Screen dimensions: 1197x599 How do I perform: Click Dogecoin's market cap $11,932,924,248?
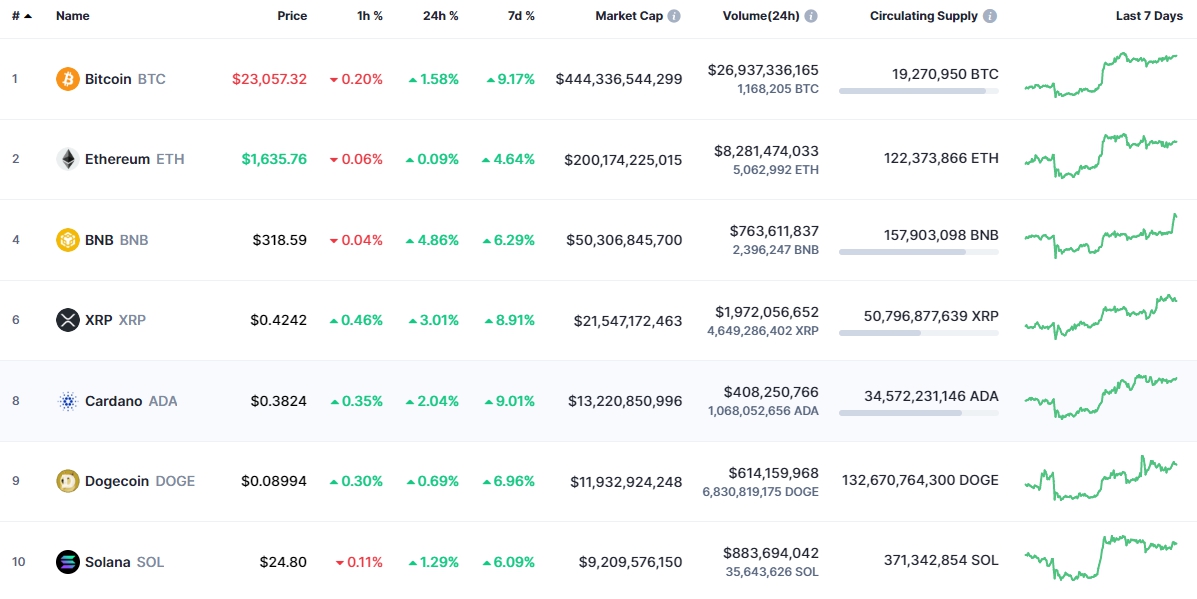point(627,481)
